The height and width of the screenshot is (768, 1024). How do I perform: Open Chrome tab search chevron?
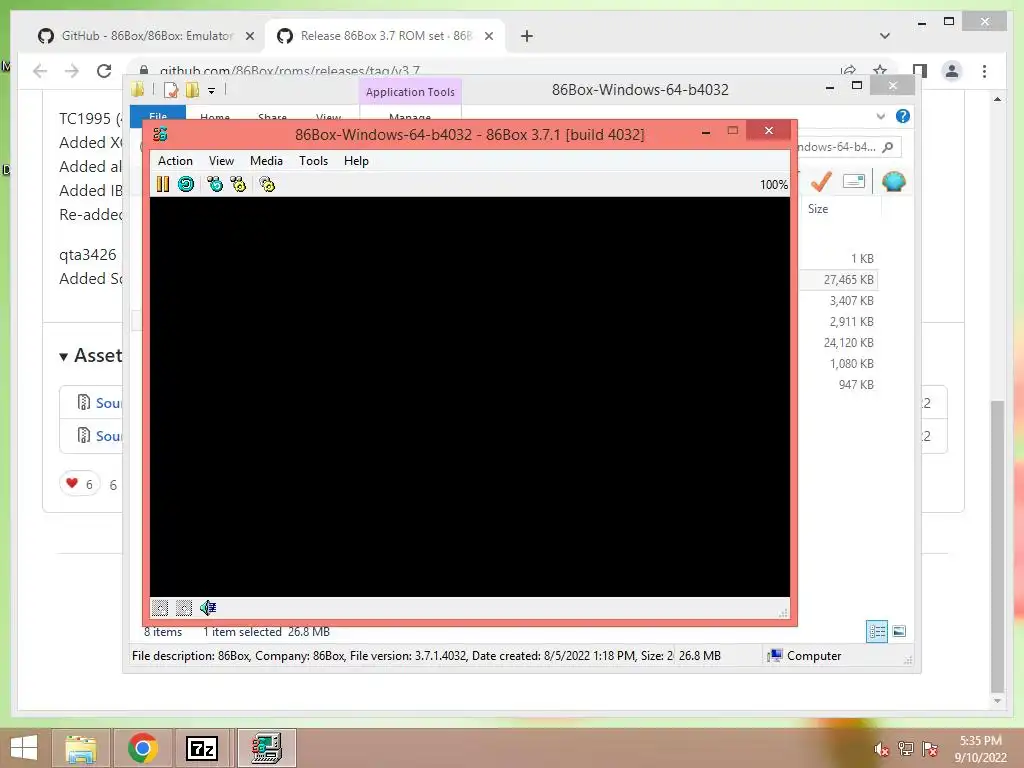pyautogui.click(x=885, y=36)
